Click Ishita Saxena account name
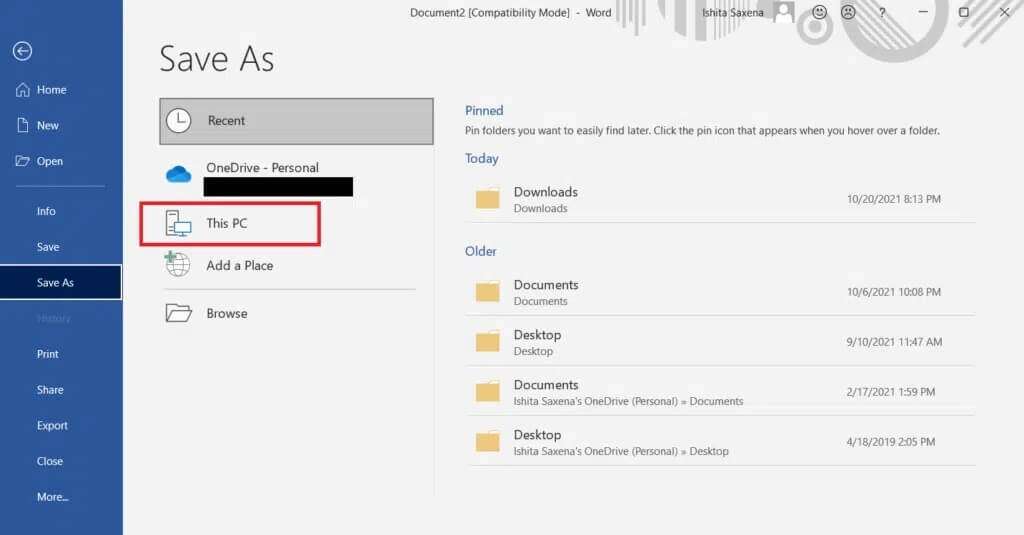The image size is (1024, 535). (x=732, y=12)
